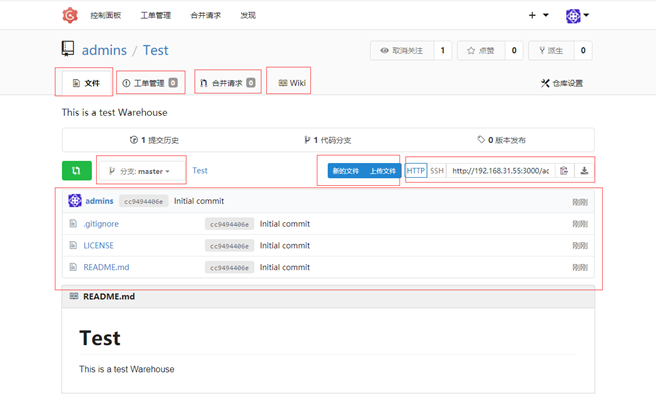Open the plus create-new dropdown
The height and width of the screenshot is (400, 656).
[538, 15]
